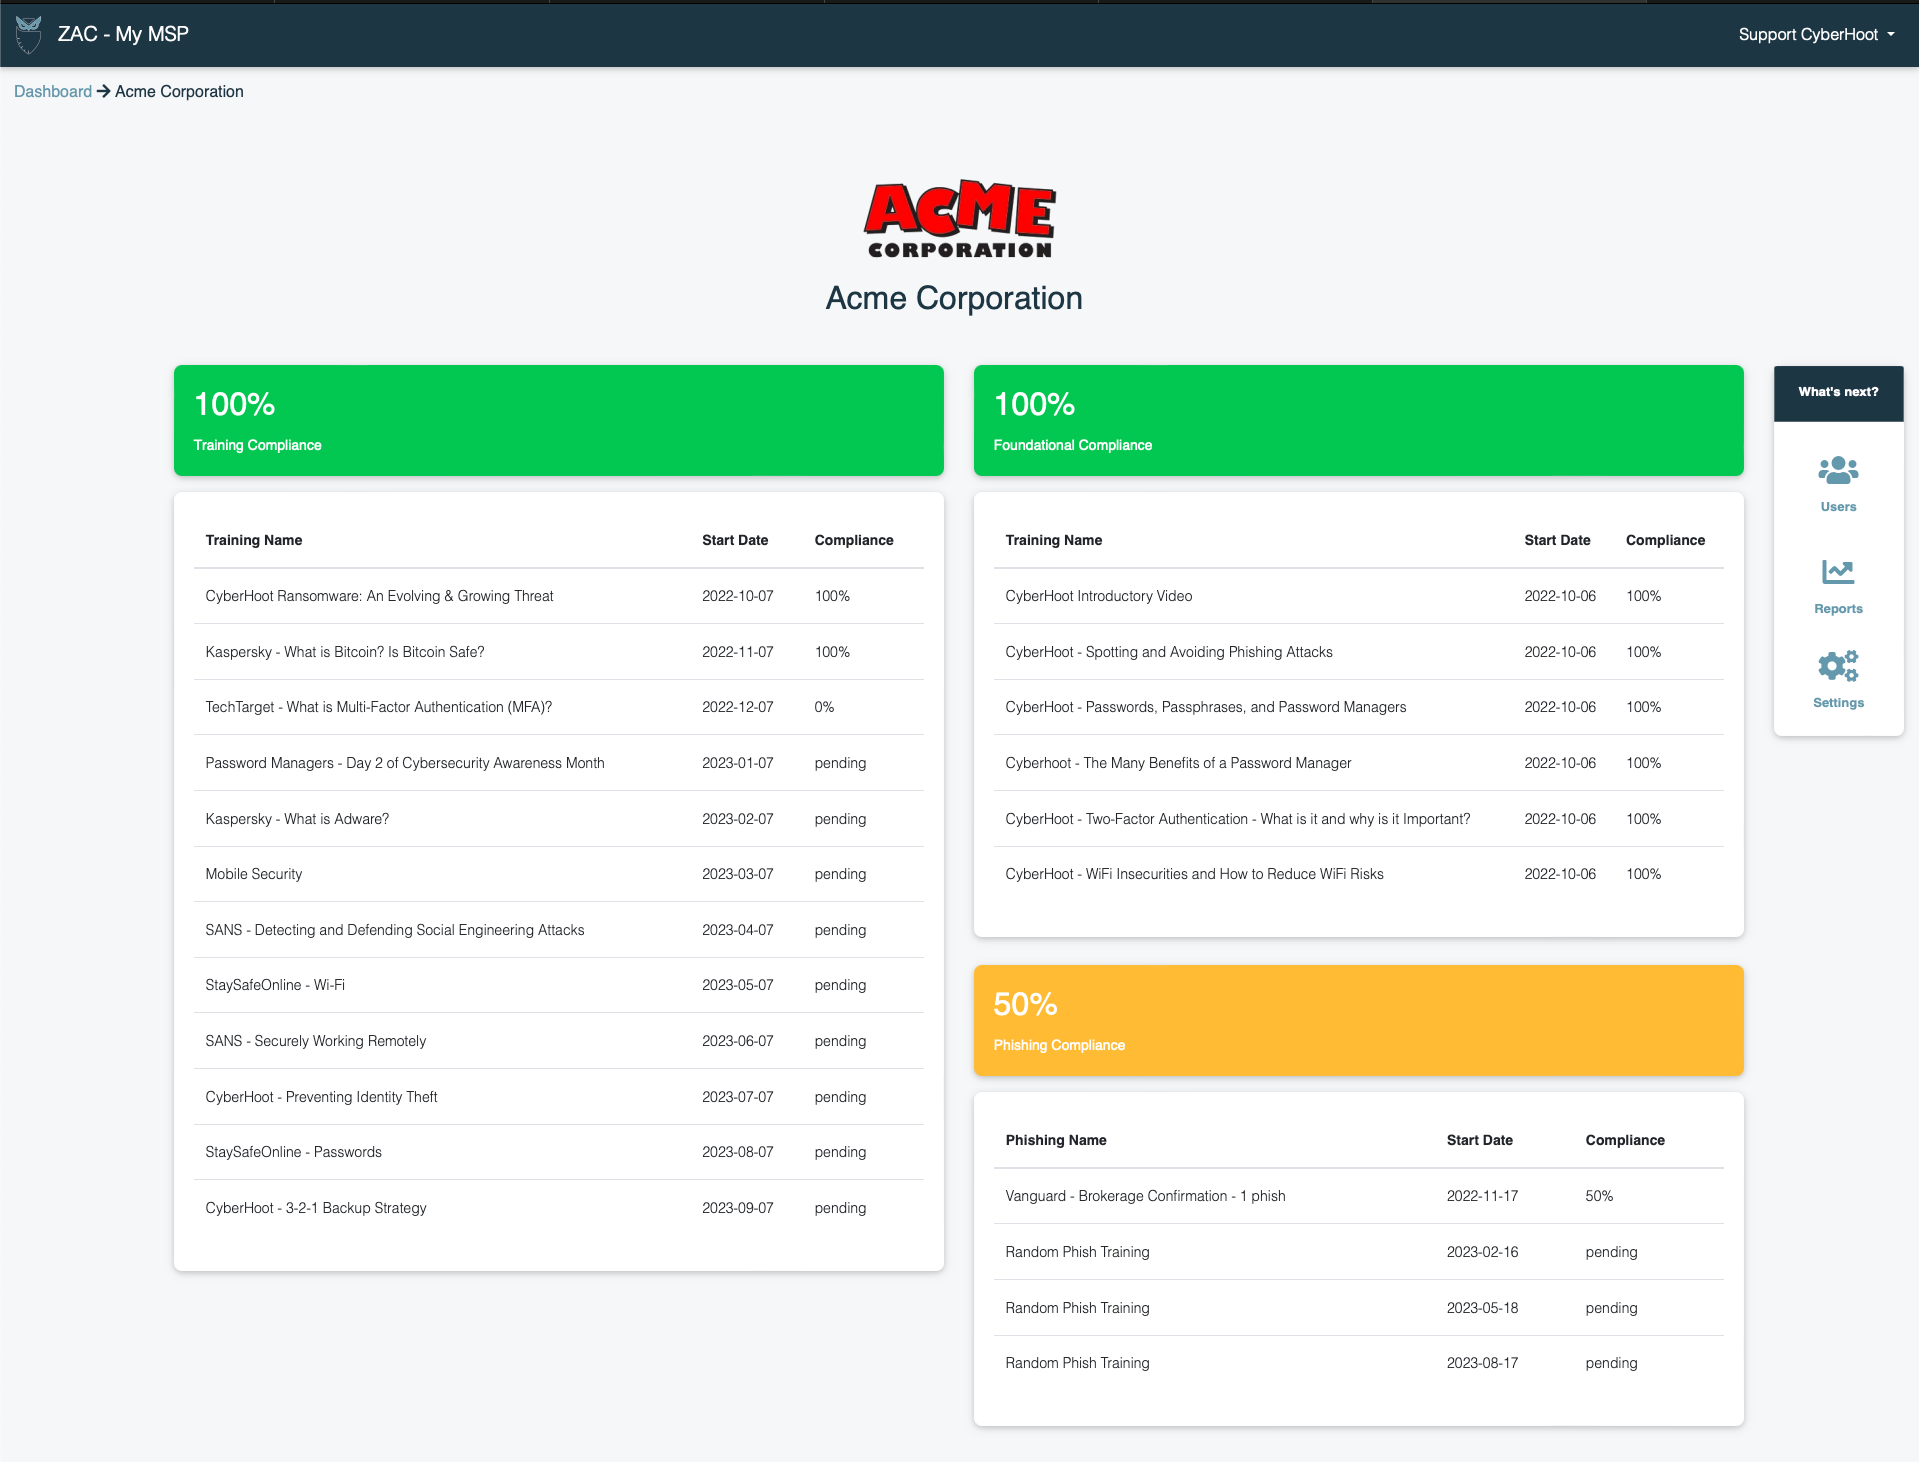This screenshot has width=1919, height=1462.
Task: Click Compliance header in foundational table
Action: coord(1665,540)
